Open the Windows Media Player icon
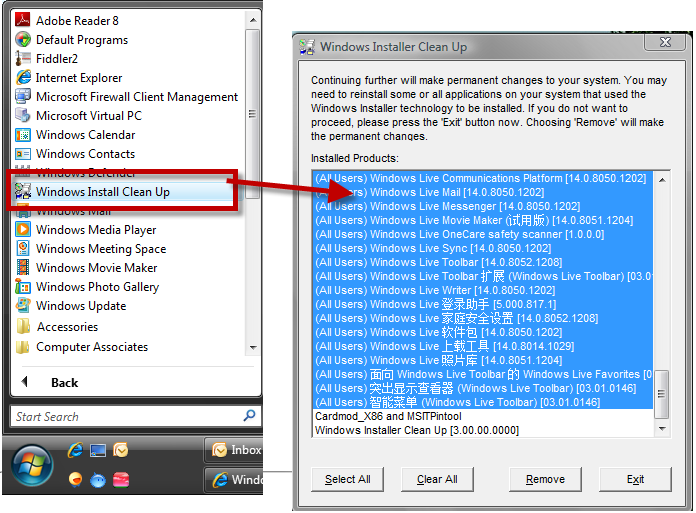 click(23, 229)
